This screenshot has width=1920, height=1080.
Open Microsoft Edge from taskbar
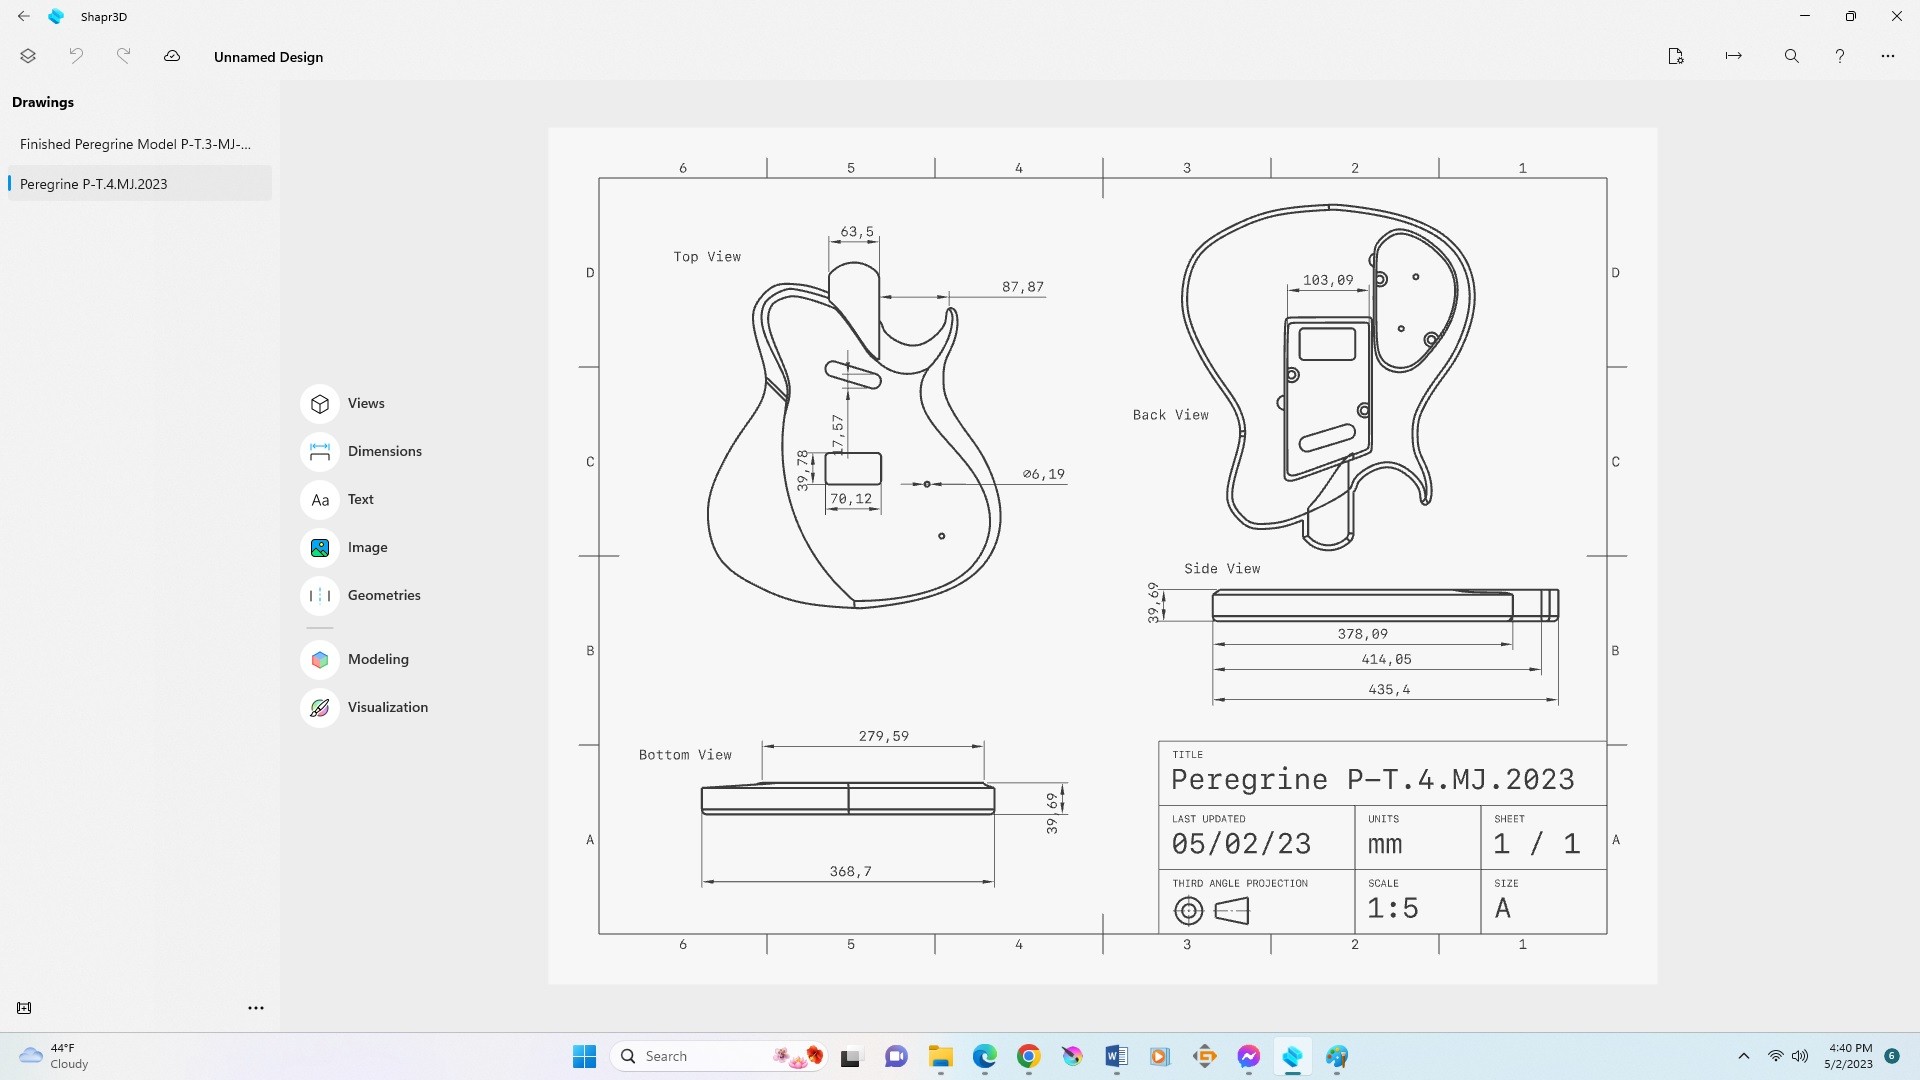[x=985, y=1056]
